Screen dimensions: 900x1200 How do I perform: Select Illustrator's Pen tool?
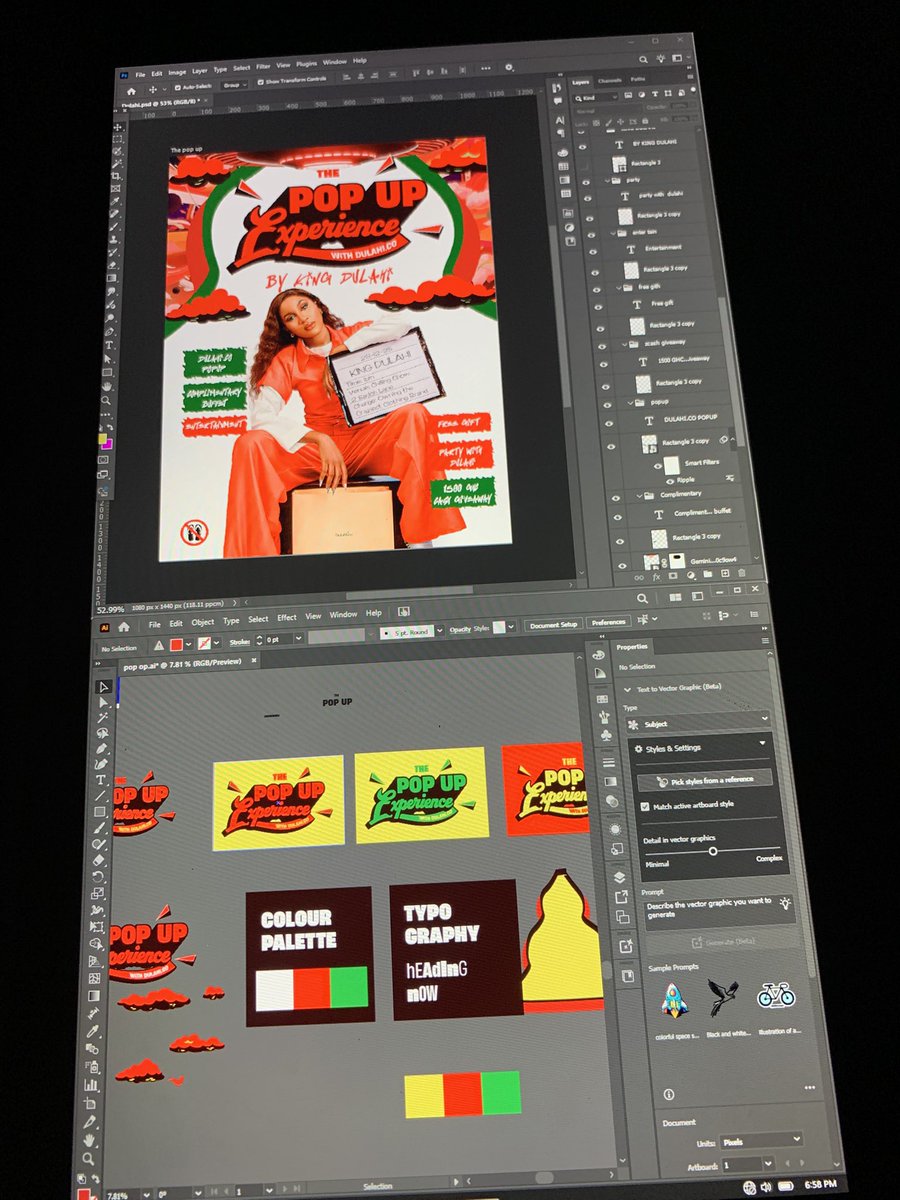[102, 748]
